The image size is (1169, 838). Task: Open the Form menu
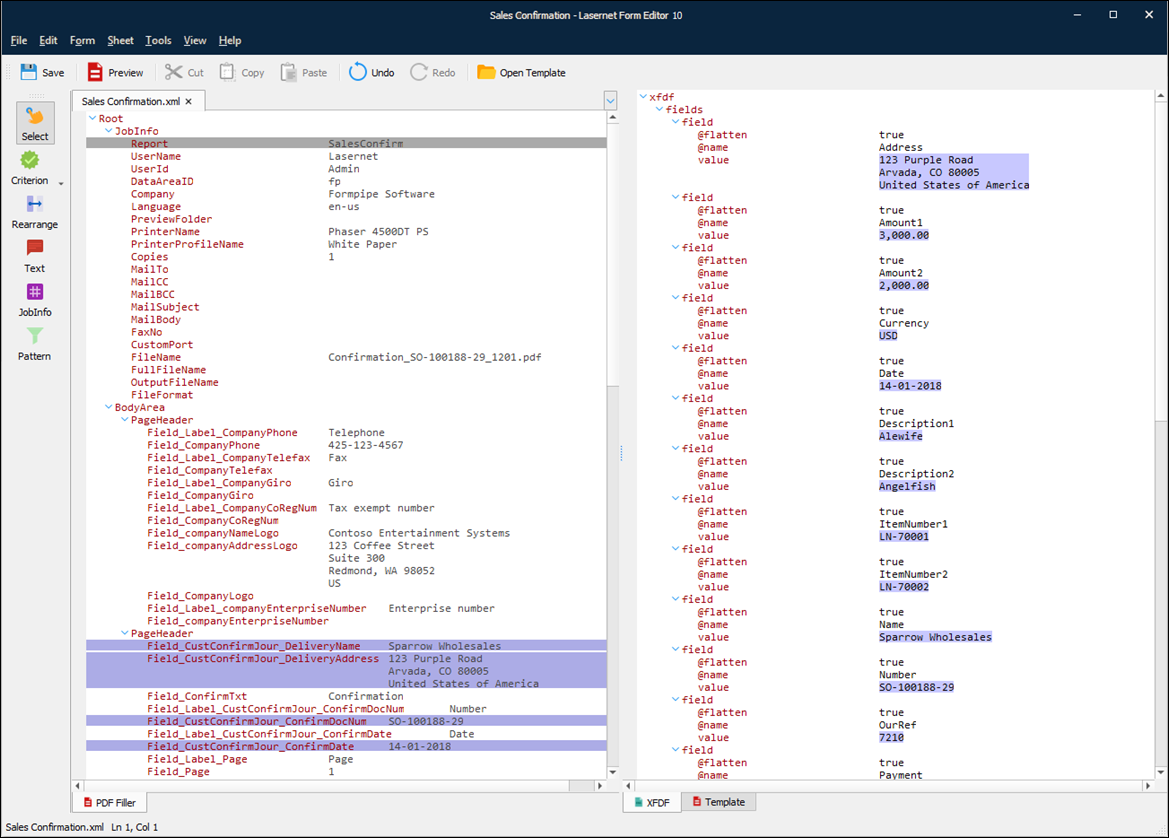click(82, 40)
